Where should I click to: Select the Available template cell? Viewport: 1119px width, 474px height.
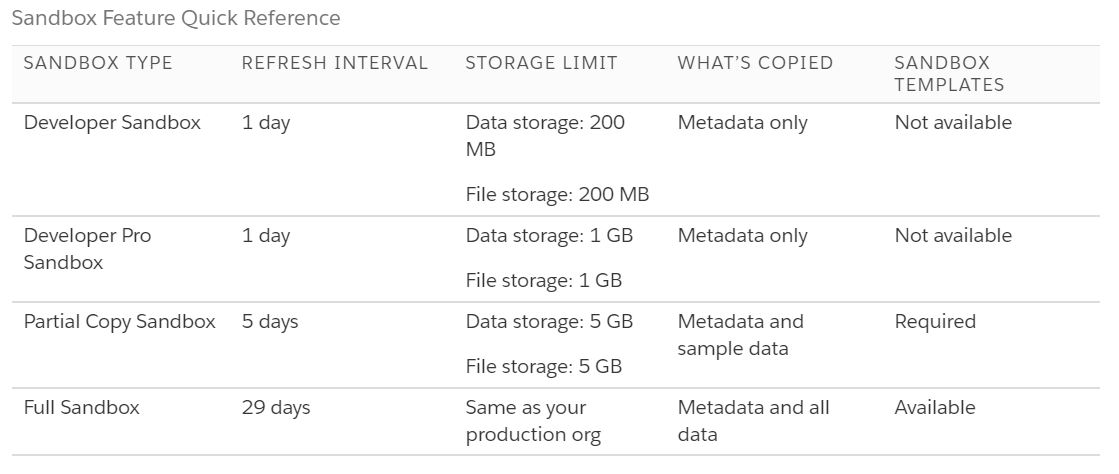935,408
